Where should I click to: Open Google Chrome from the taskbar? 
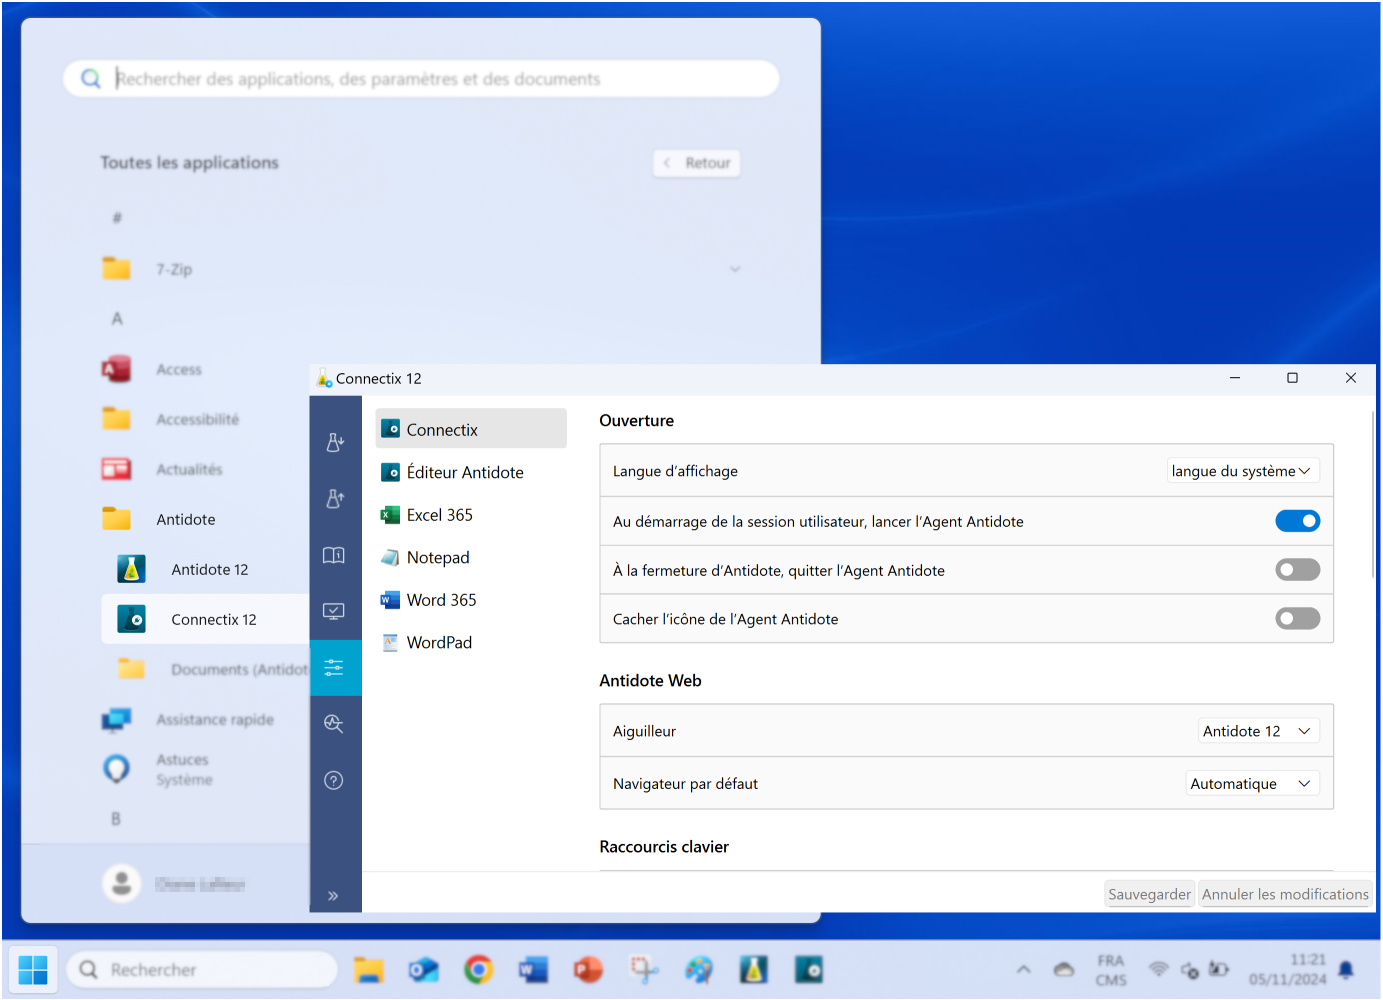pyautogui.click(x=479, y=969)
